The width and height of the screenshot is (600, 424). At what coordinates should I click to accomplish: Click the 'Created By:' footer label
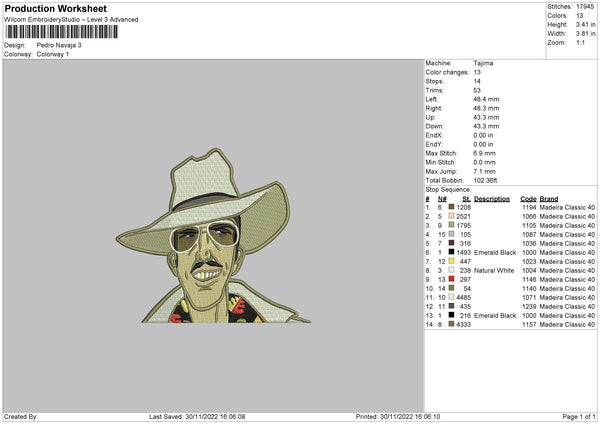tap(21, 417)
